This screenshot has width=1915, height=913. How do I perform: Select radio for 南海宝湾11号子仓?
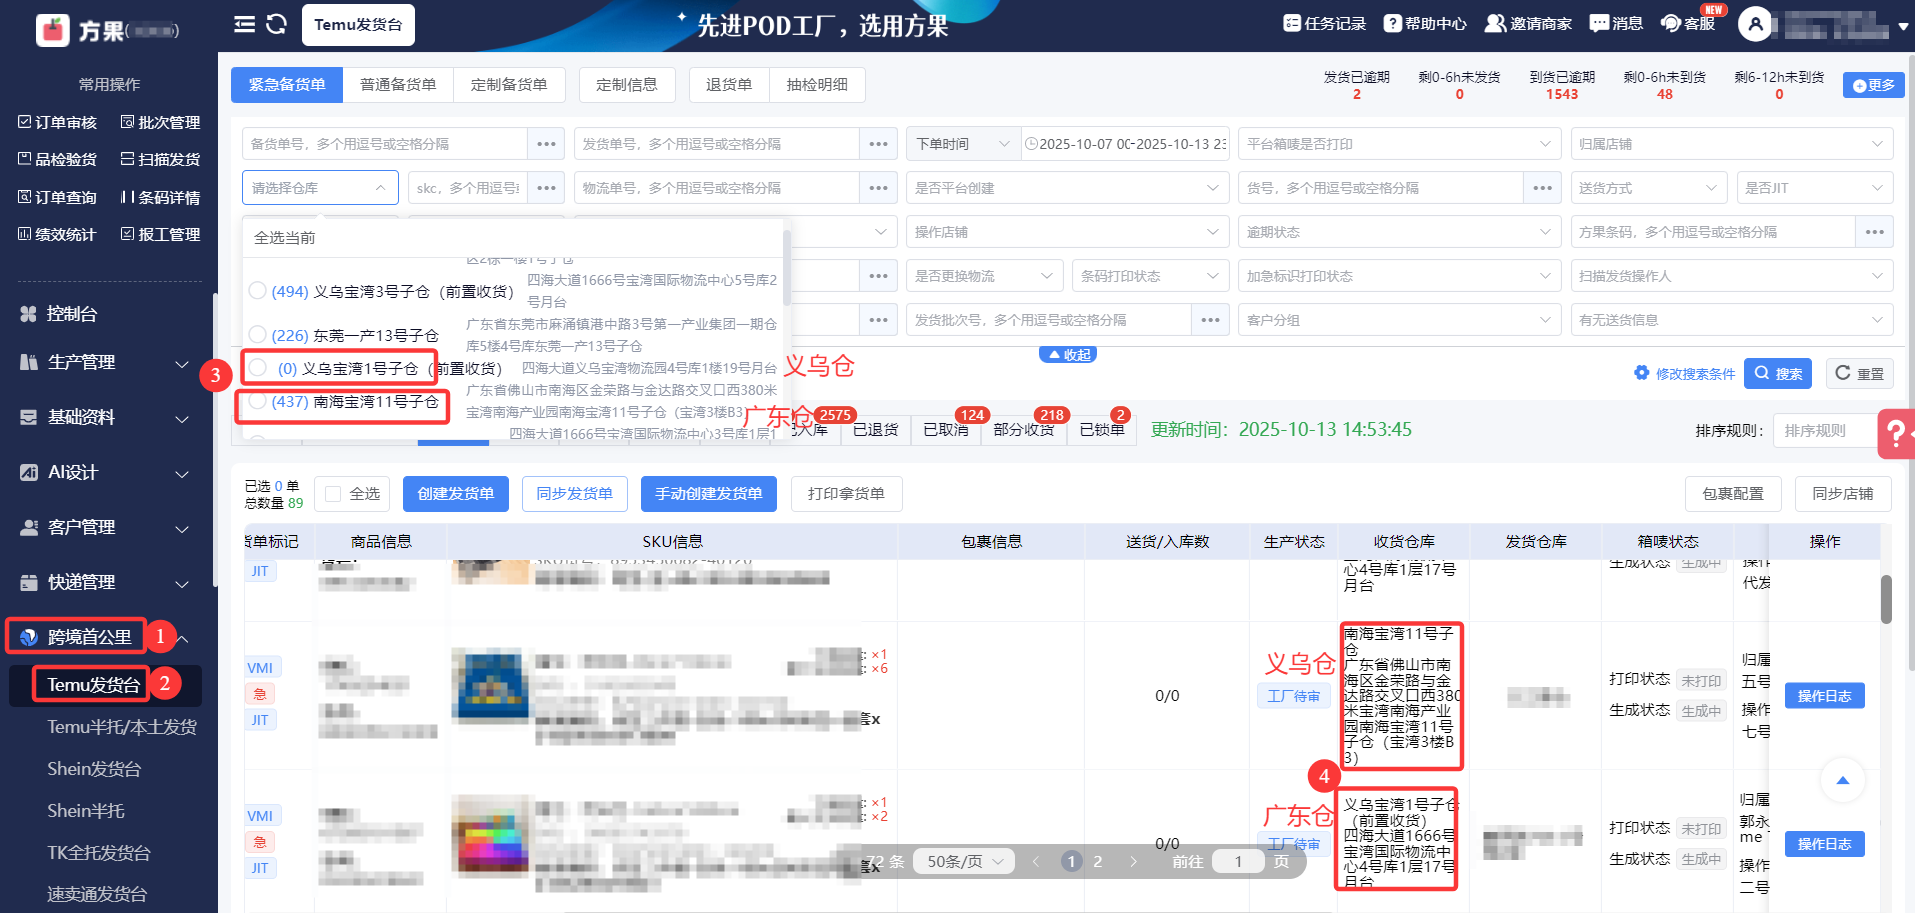(257, 401)
